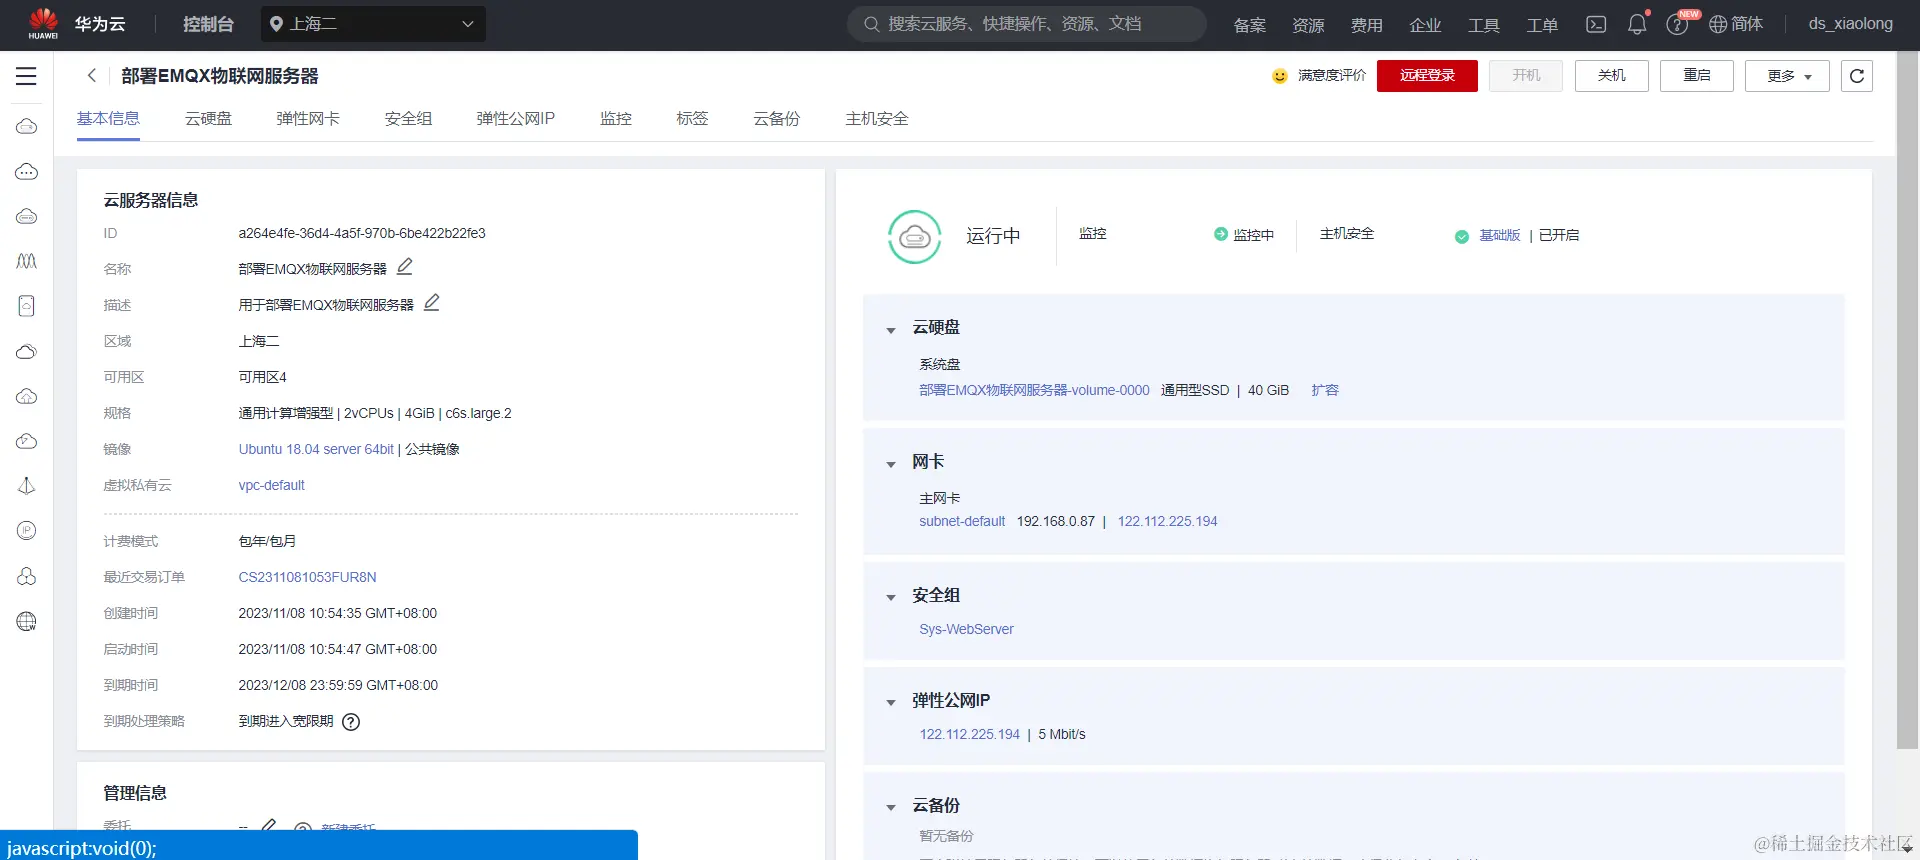
Task: Click the back arrow beside server name
Action: click(x=92, y=76)
